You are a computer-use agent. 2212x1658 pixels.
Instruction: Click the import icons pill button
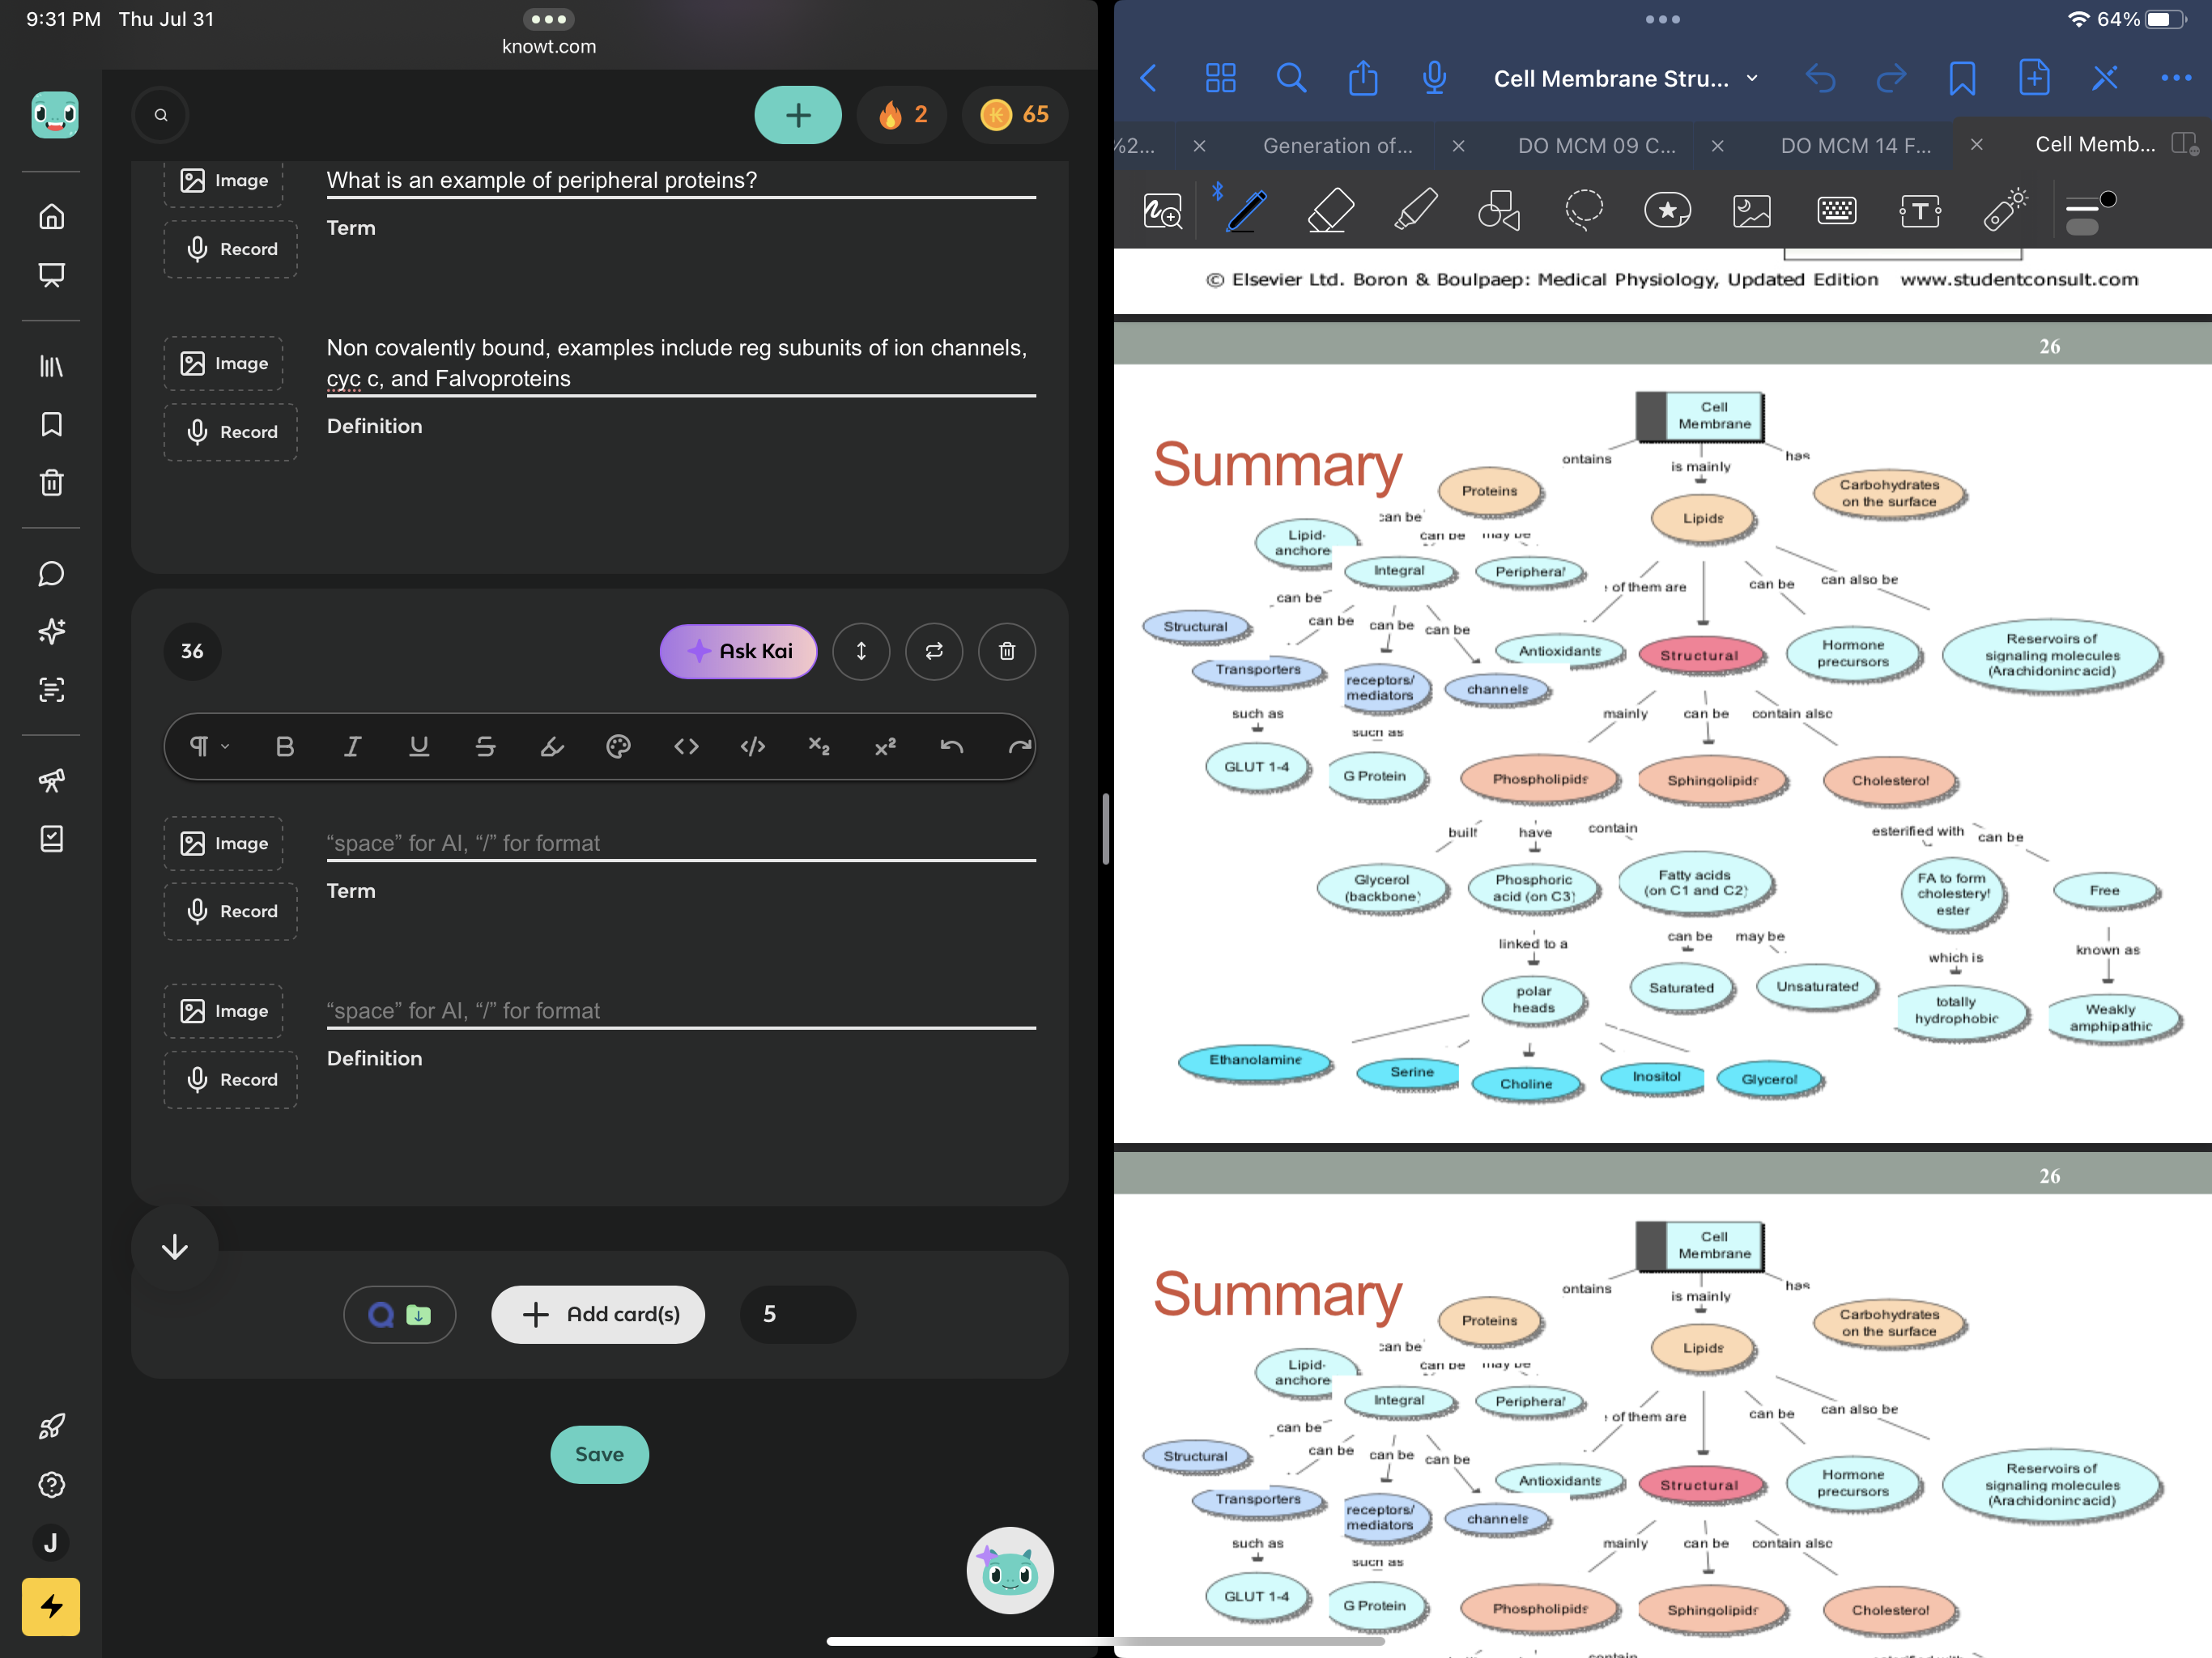(399, 1314)
